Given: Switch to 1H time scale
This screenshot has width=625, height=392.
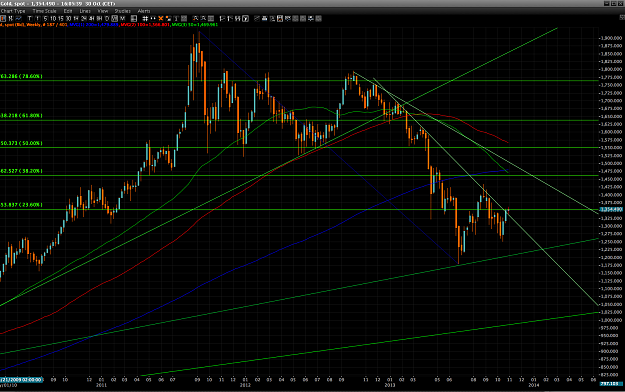Looking at the screenshot, I should pyautogui.click(x=76, y=18).
